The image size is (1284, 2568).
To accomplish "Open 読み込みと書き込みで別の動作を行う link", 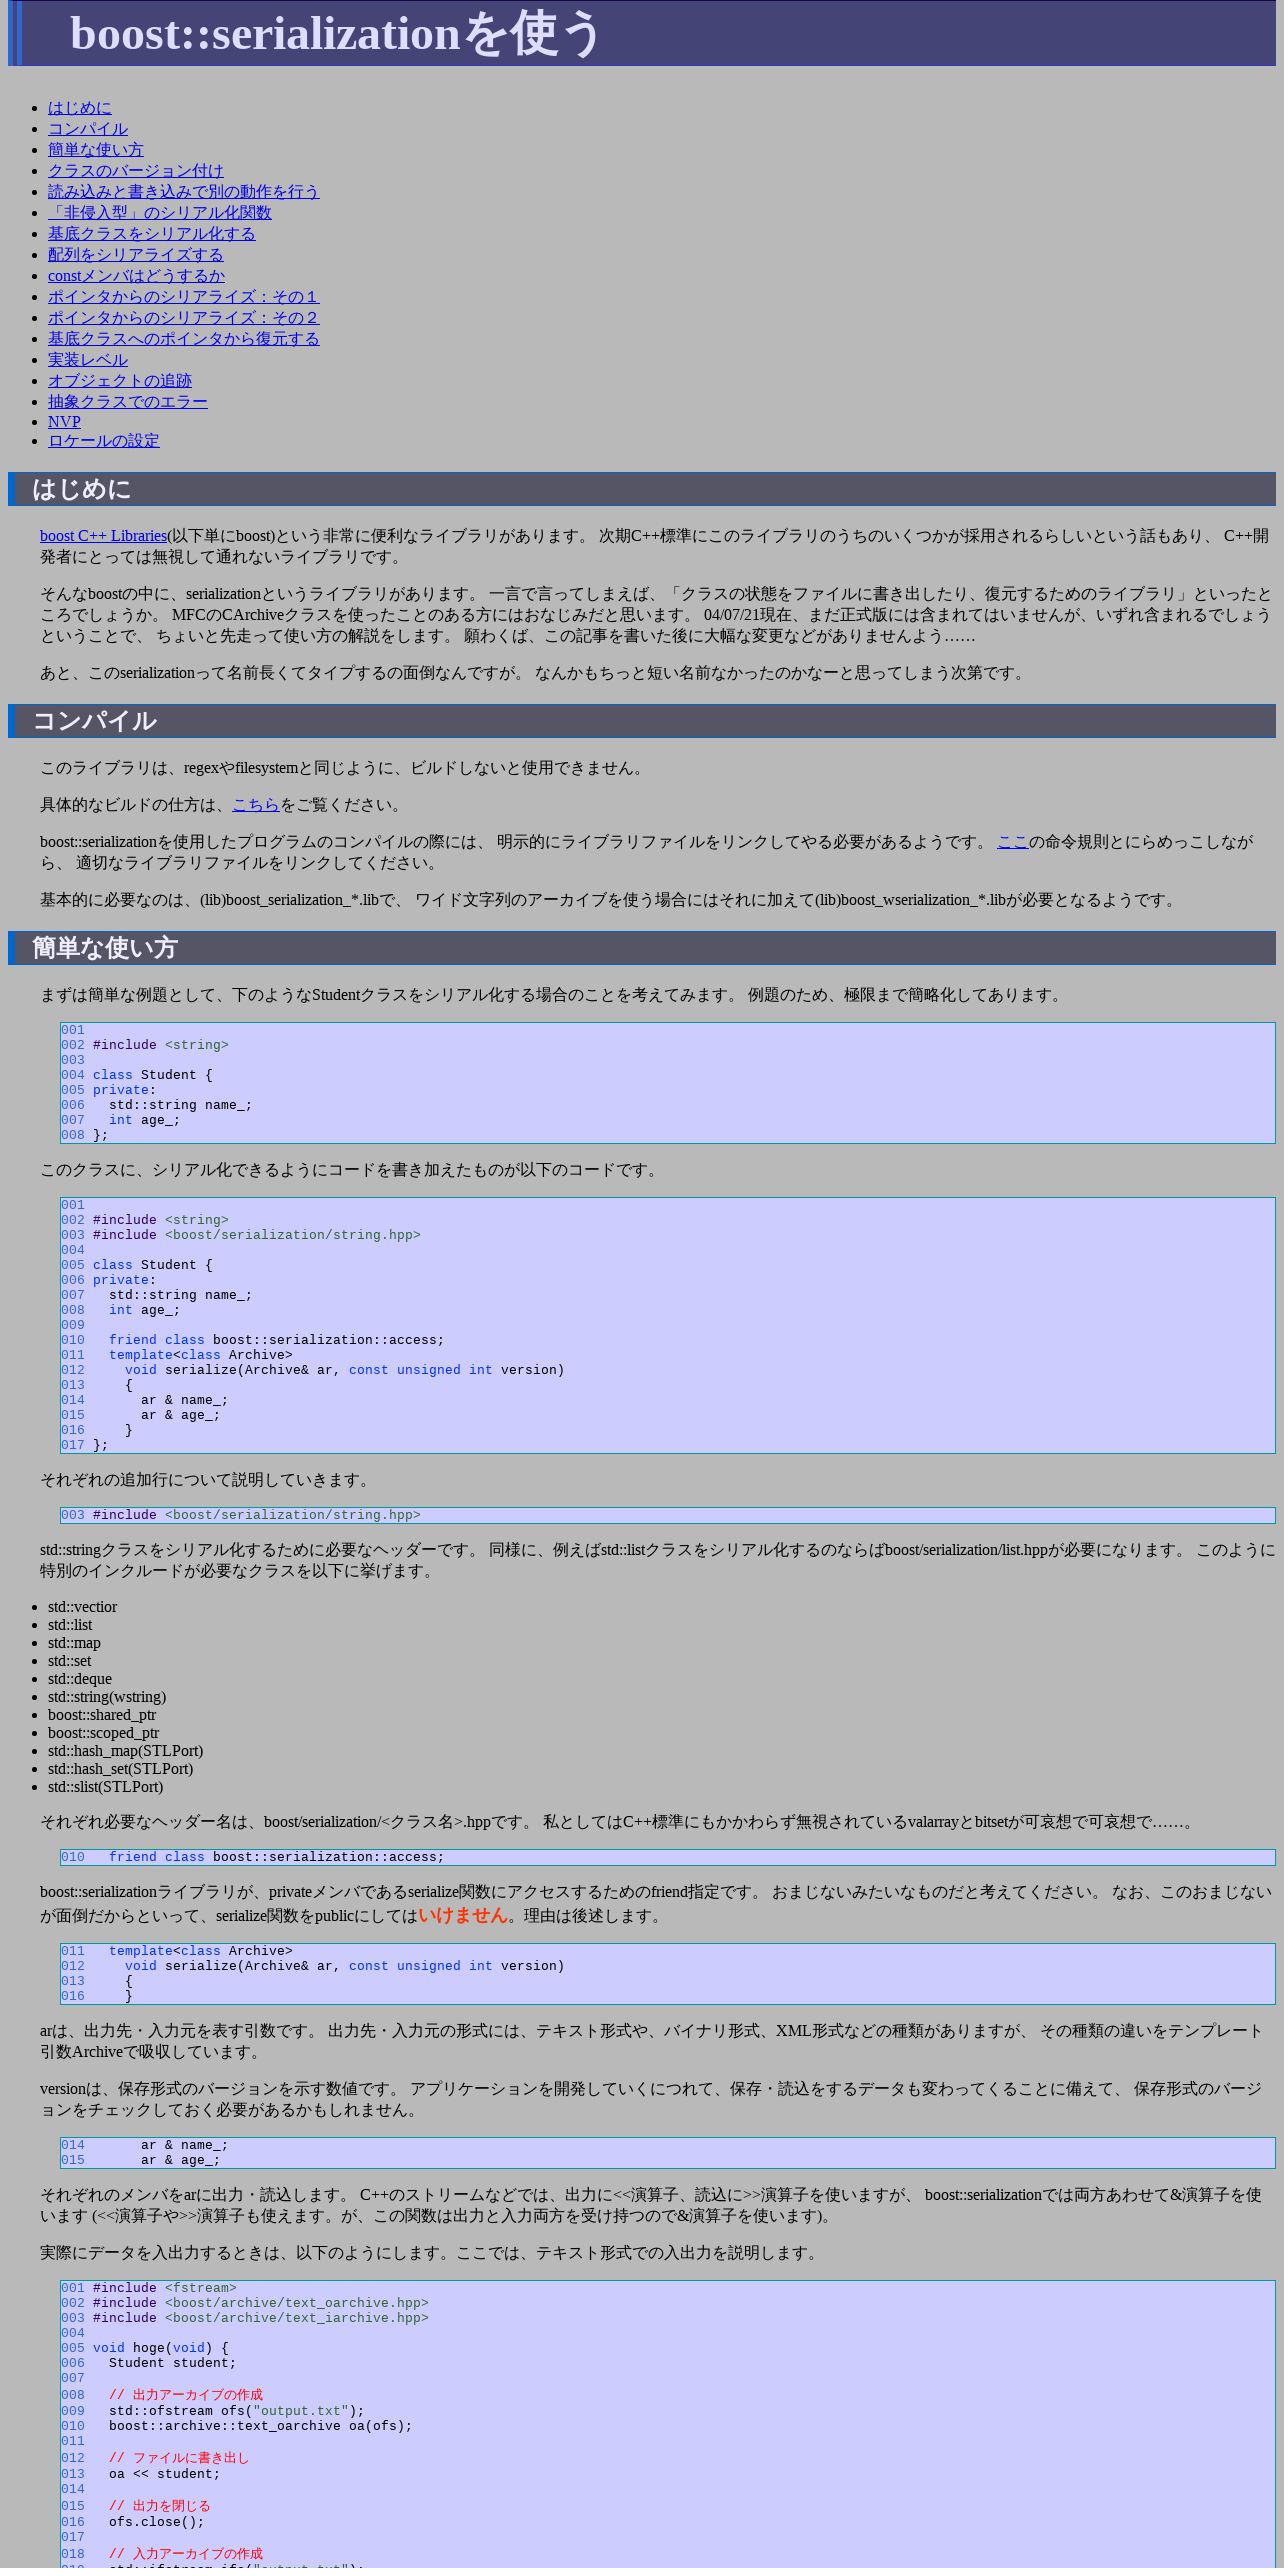I will tap(184, 192).
